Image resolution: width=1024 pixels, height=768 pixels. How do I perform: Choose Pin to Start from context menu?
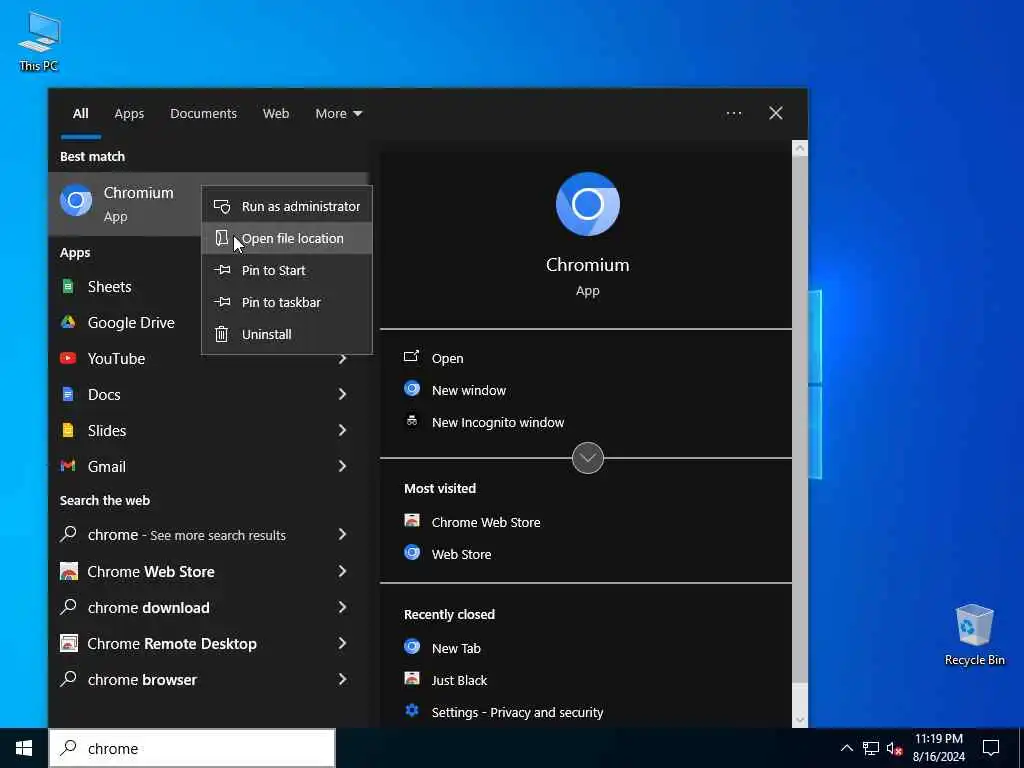tap(287, 270)
